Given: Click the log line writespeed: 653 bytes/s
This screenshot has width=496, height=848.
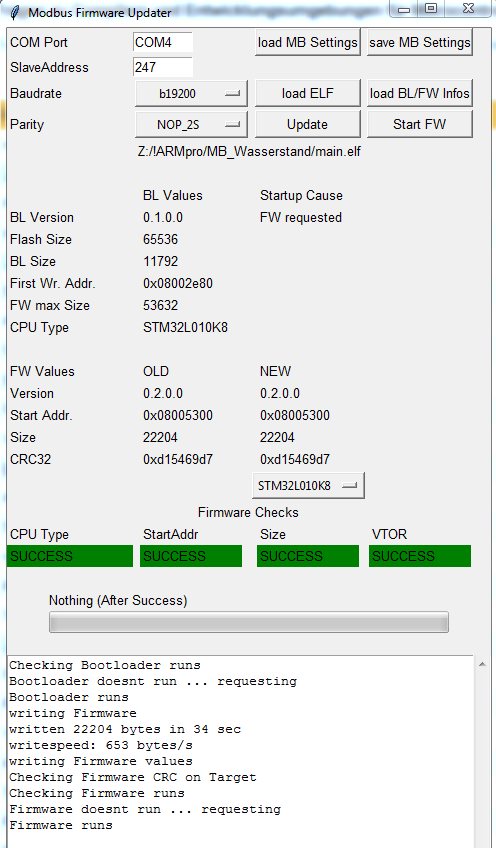Looking at the screenshot, I should click(101, 745).
